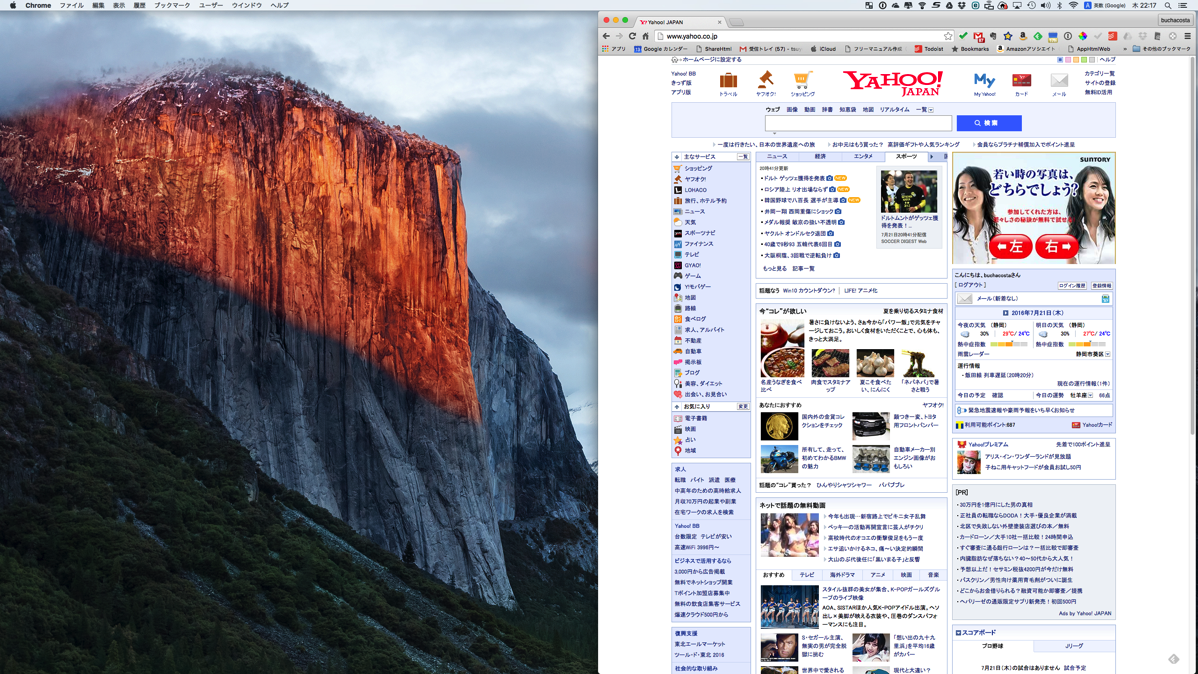The width and height of the screenshot is (1198, 674).
Task: Switch to the ニュース news tab
Action: click(777, 156)
